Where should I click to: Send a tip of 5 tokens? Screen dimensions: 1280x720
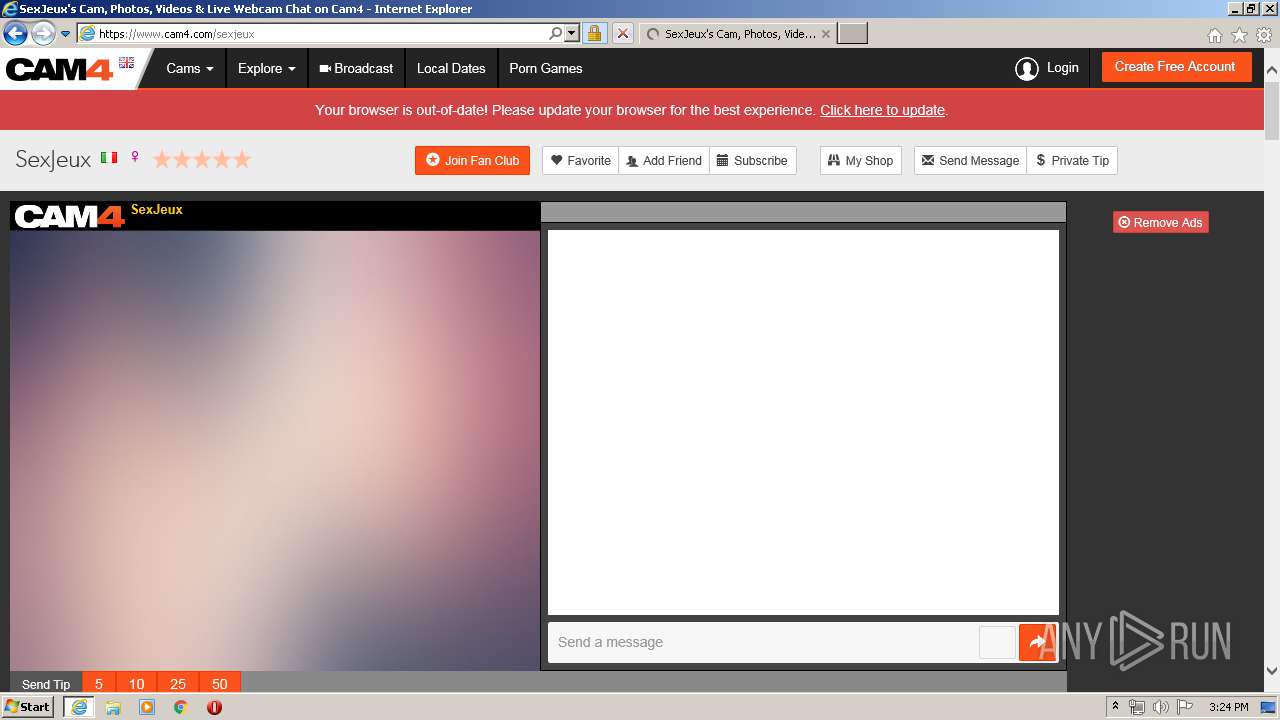coord(99,684)
